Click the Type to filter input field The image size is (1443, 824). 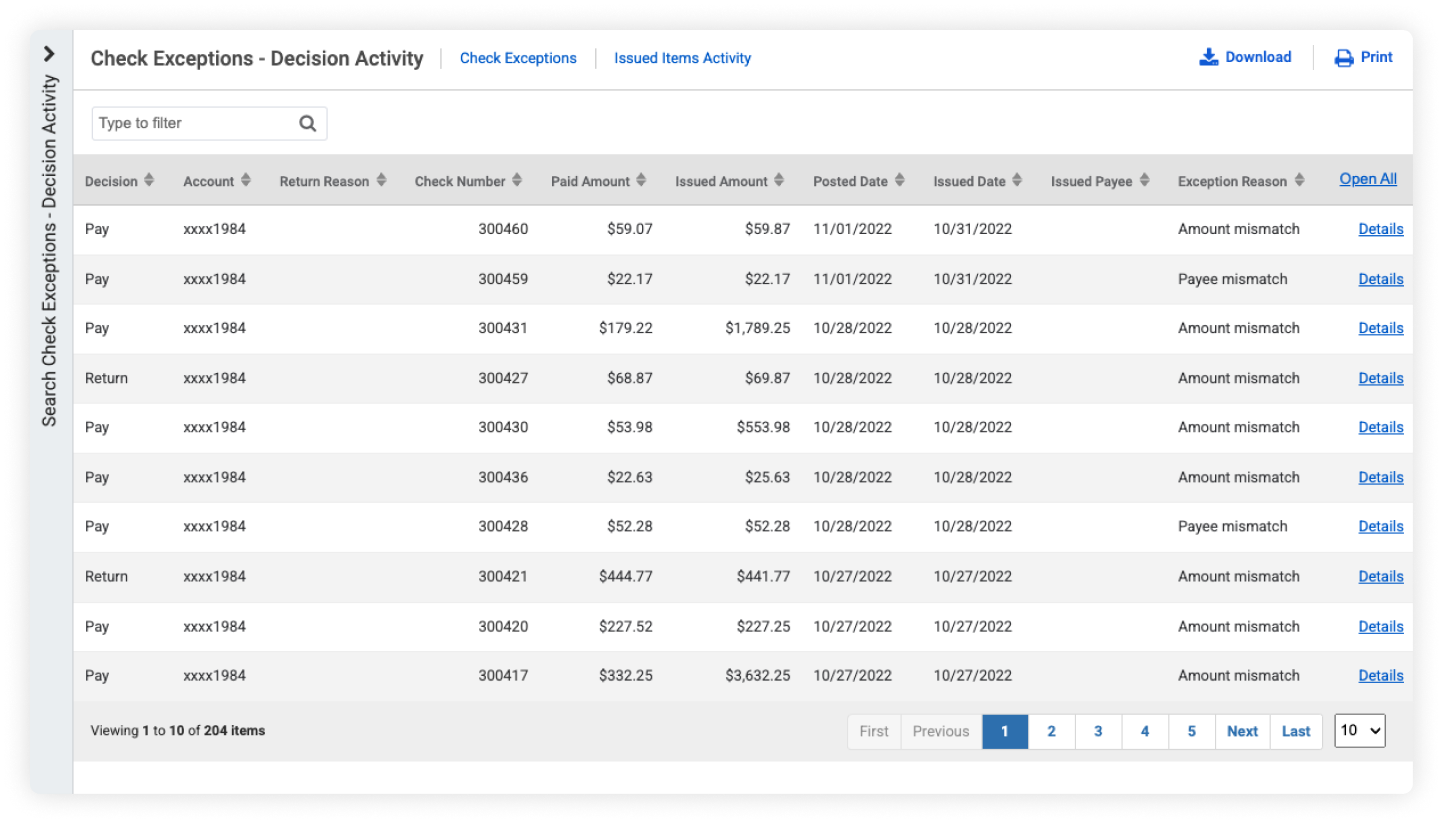coord(180,122)
